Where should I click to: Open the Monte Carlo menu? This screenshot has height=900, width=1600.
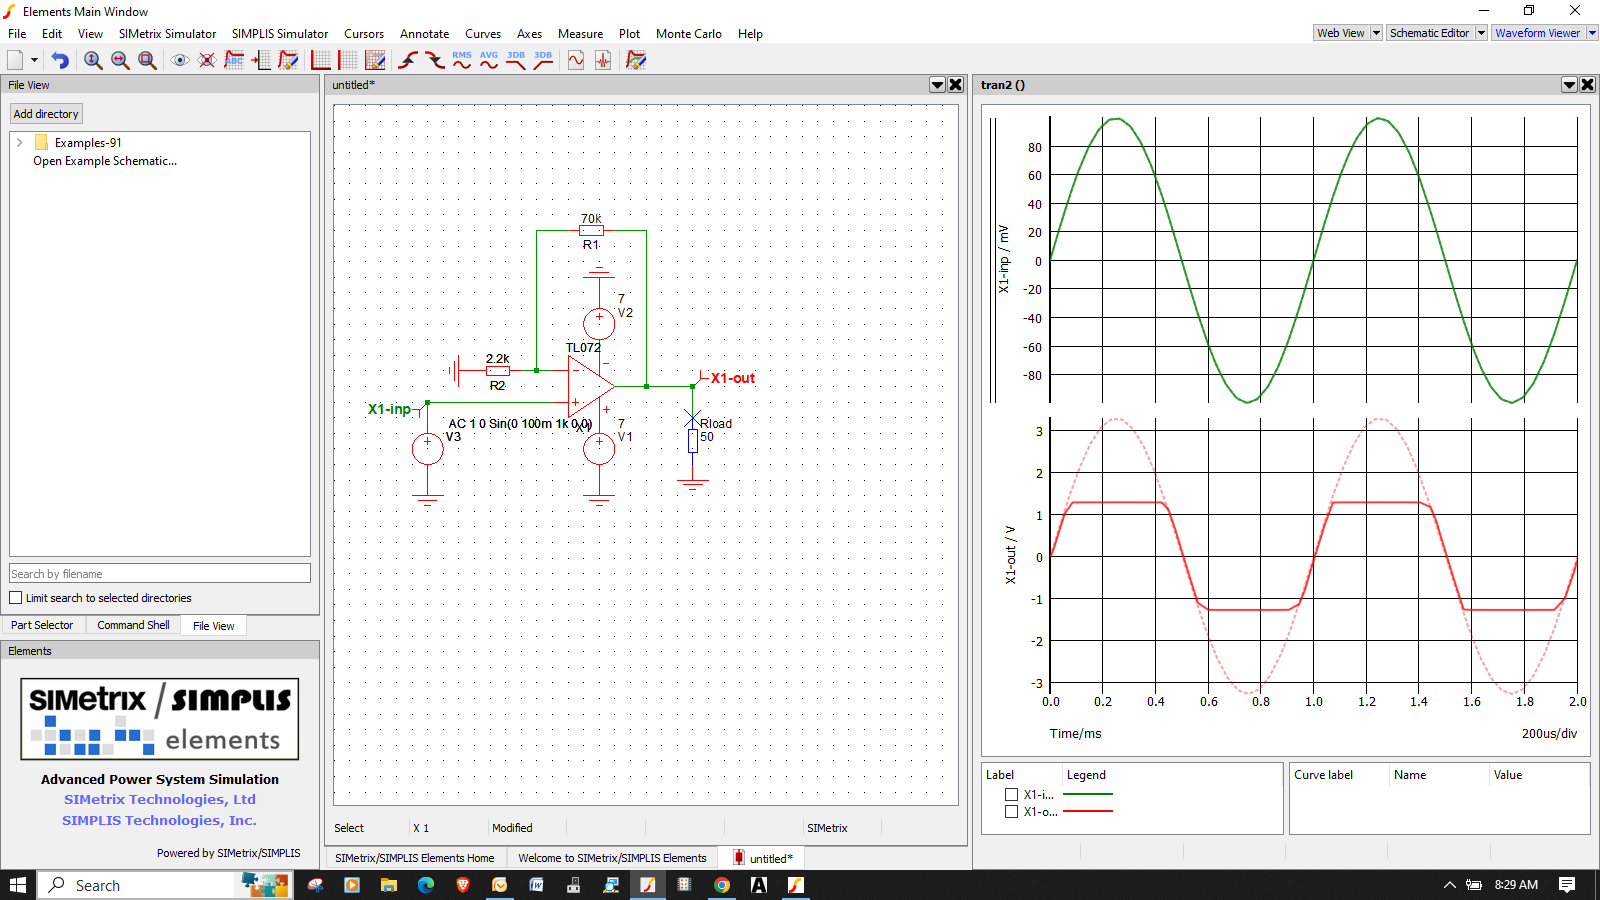pyautogui.click(x=688, y=34)
